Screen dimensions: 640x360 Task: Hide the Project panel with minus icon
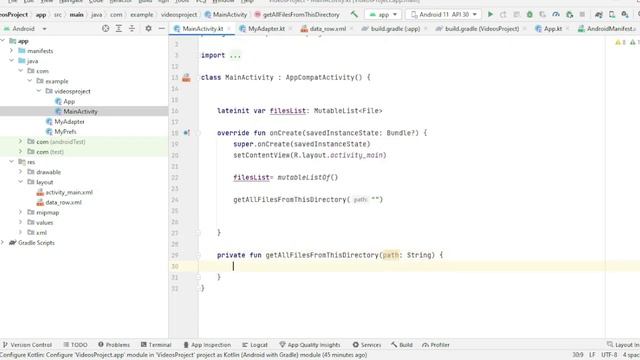click(x=162, y=29)
